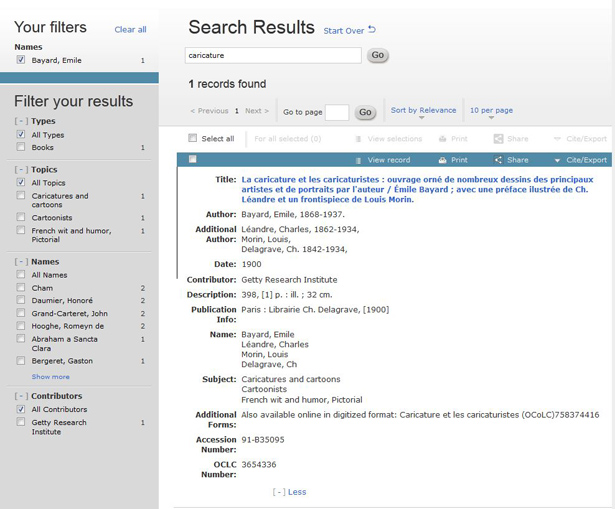This screenshot has width=615, height=509.
Task: Open the 10 per page dropdown
Action: coord(491,111)
